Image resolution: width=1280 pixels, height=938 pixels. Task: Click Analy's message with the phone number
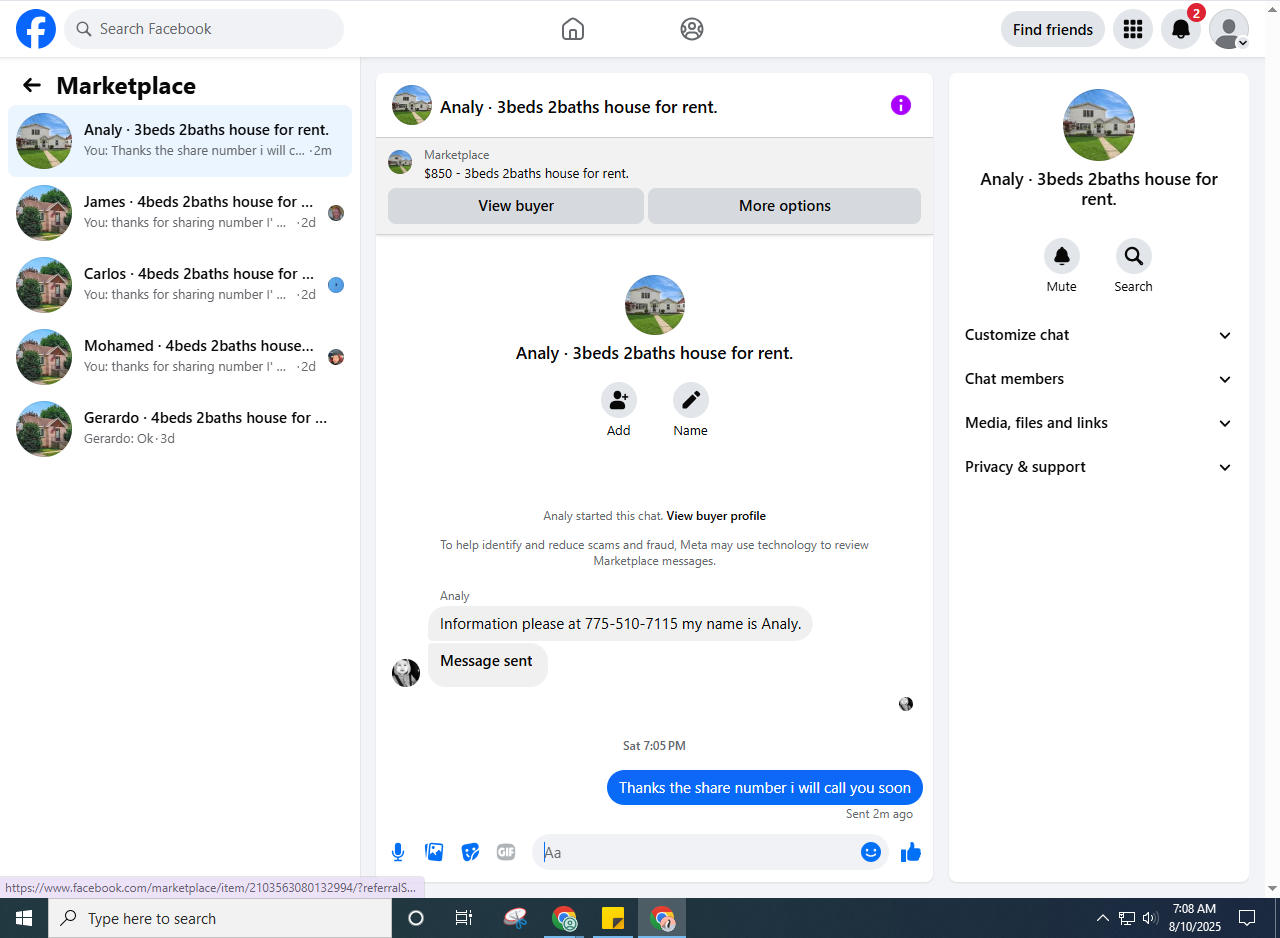pyautogui.click(x=621, y=624)
